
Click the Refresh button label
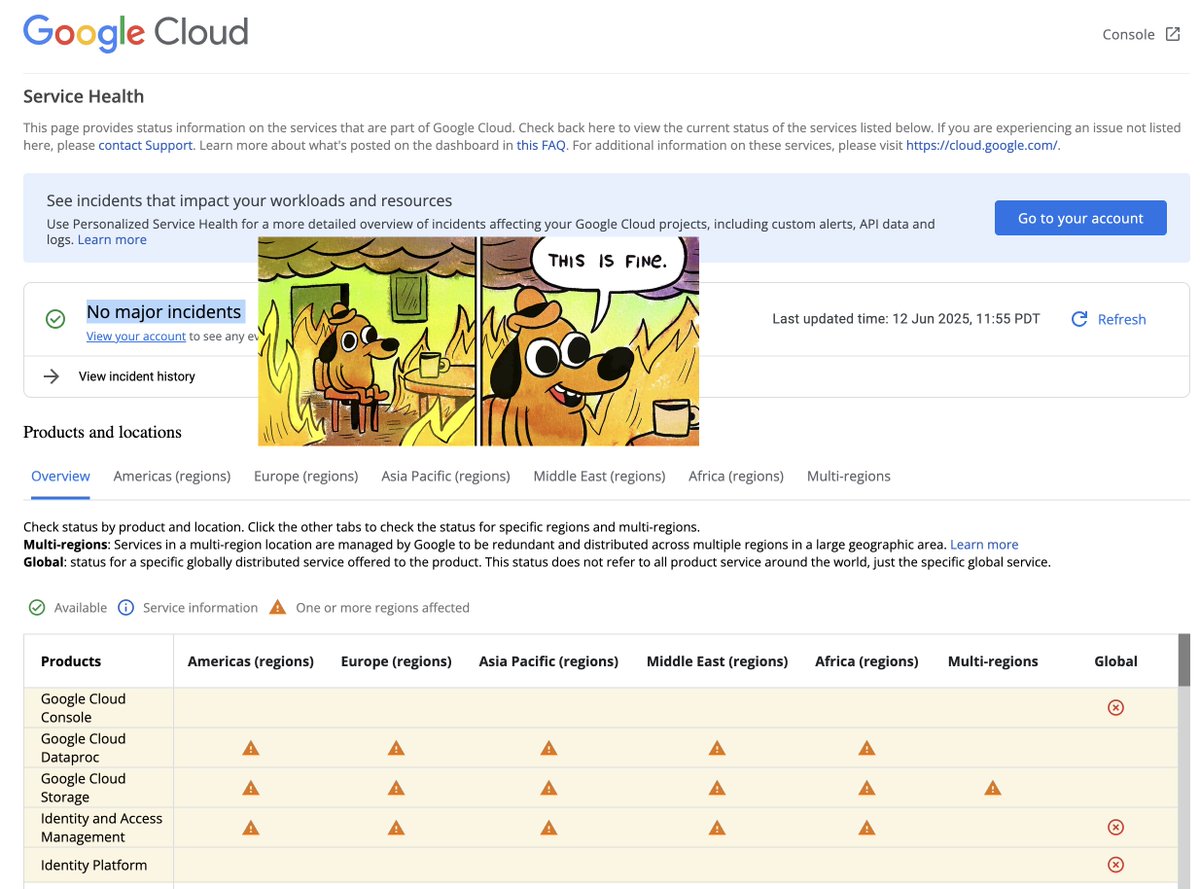coord(1122,319)
